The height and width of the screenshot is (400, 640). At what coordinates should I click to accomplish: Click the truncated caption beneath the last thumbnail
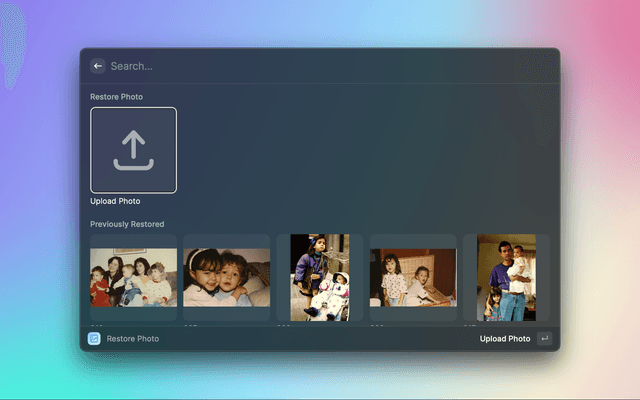tap(470, 325)
